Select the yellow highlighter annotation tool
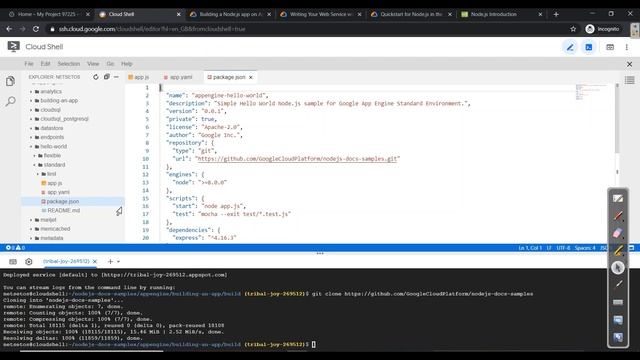Viewport: 640px width, 360px height. (618, 250)
